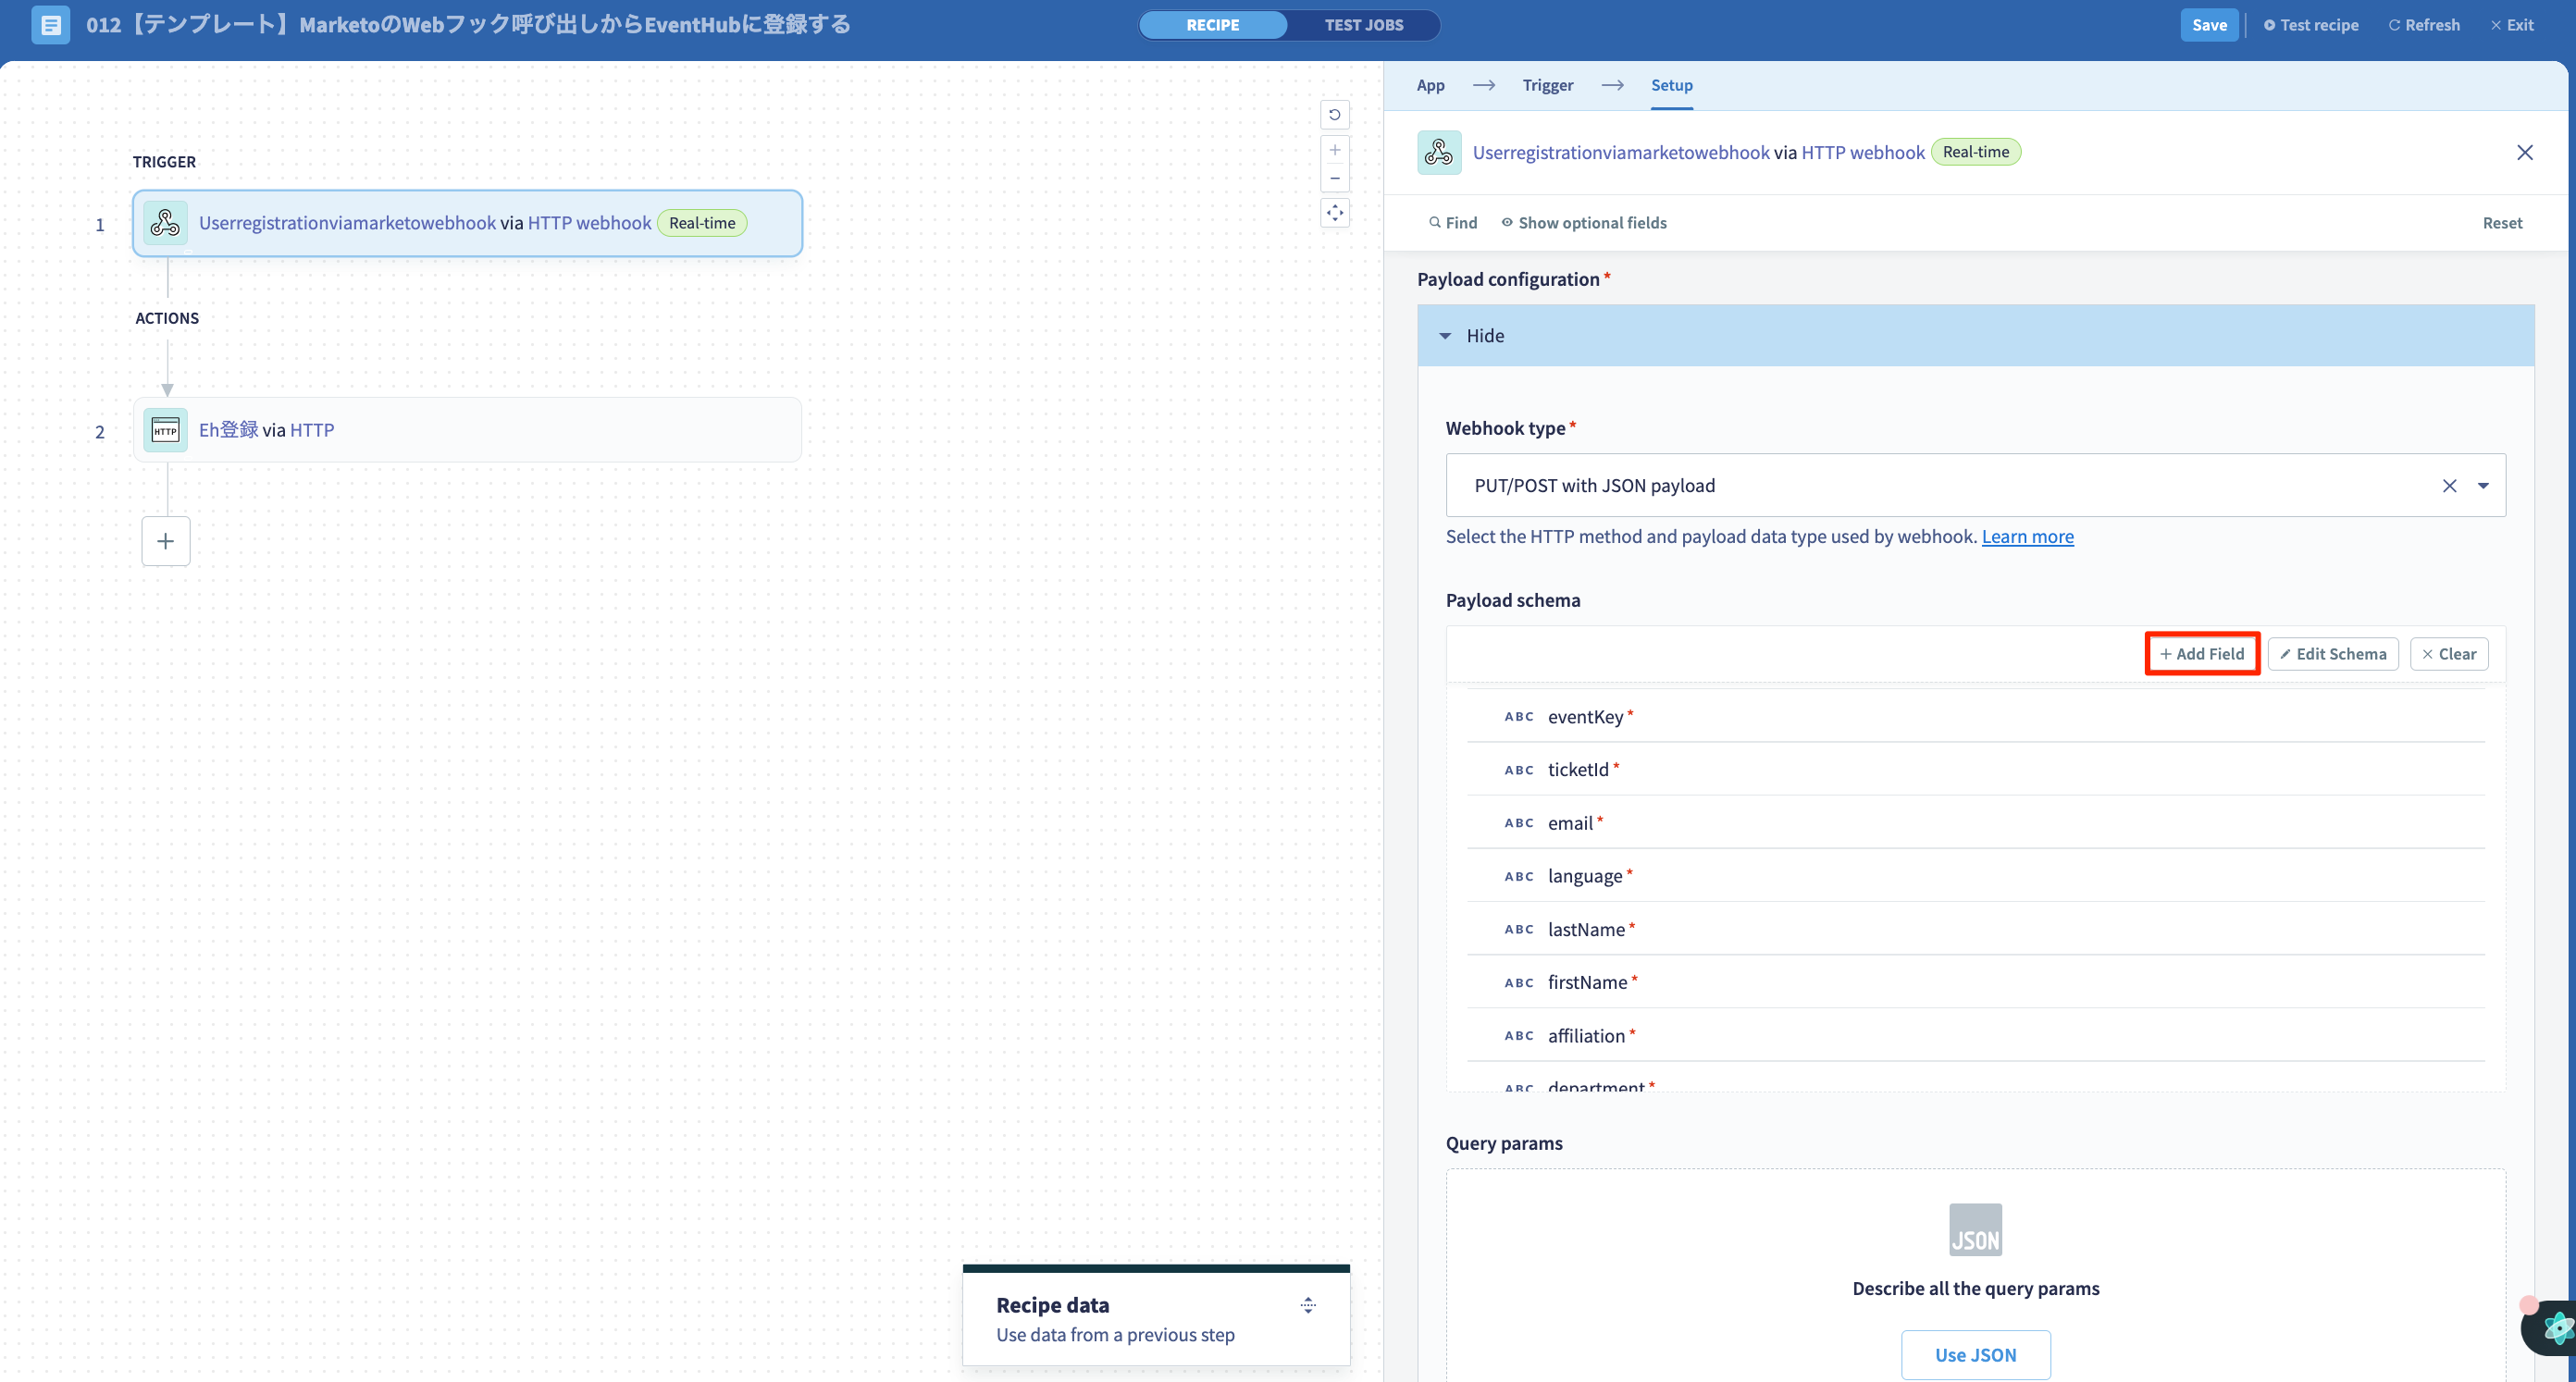Image resolution: width=2576 pixels, height=1382 pixels.
Task: Click the ABC type icon beside eventKey
Action: [x=1519, y=717]
